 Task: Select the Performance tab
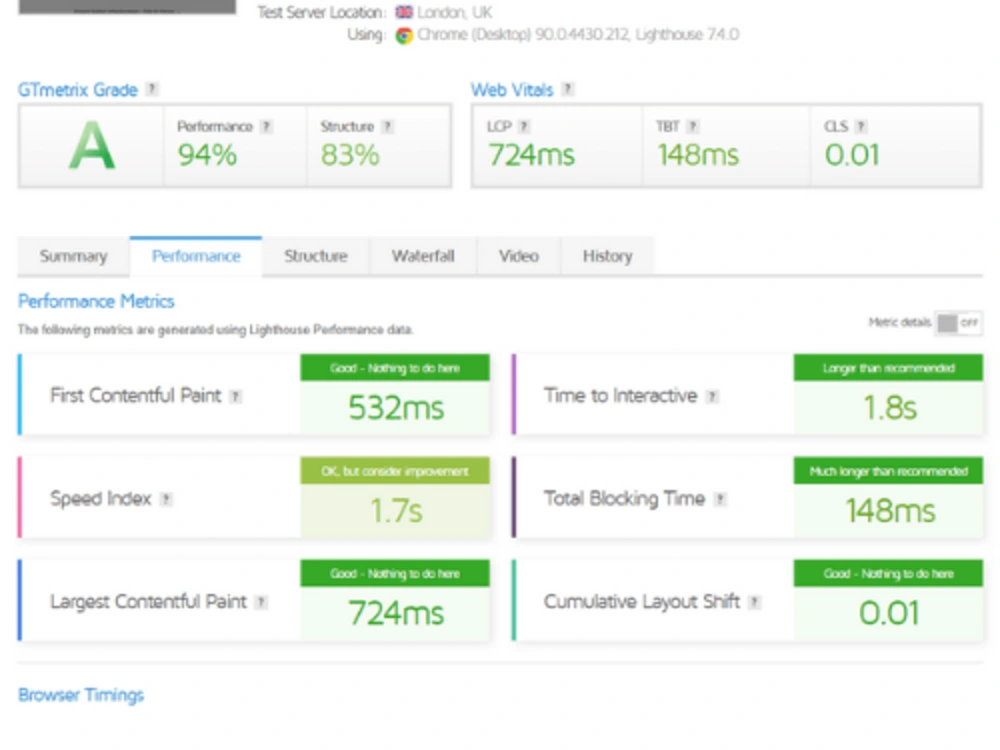coord(196,256)
